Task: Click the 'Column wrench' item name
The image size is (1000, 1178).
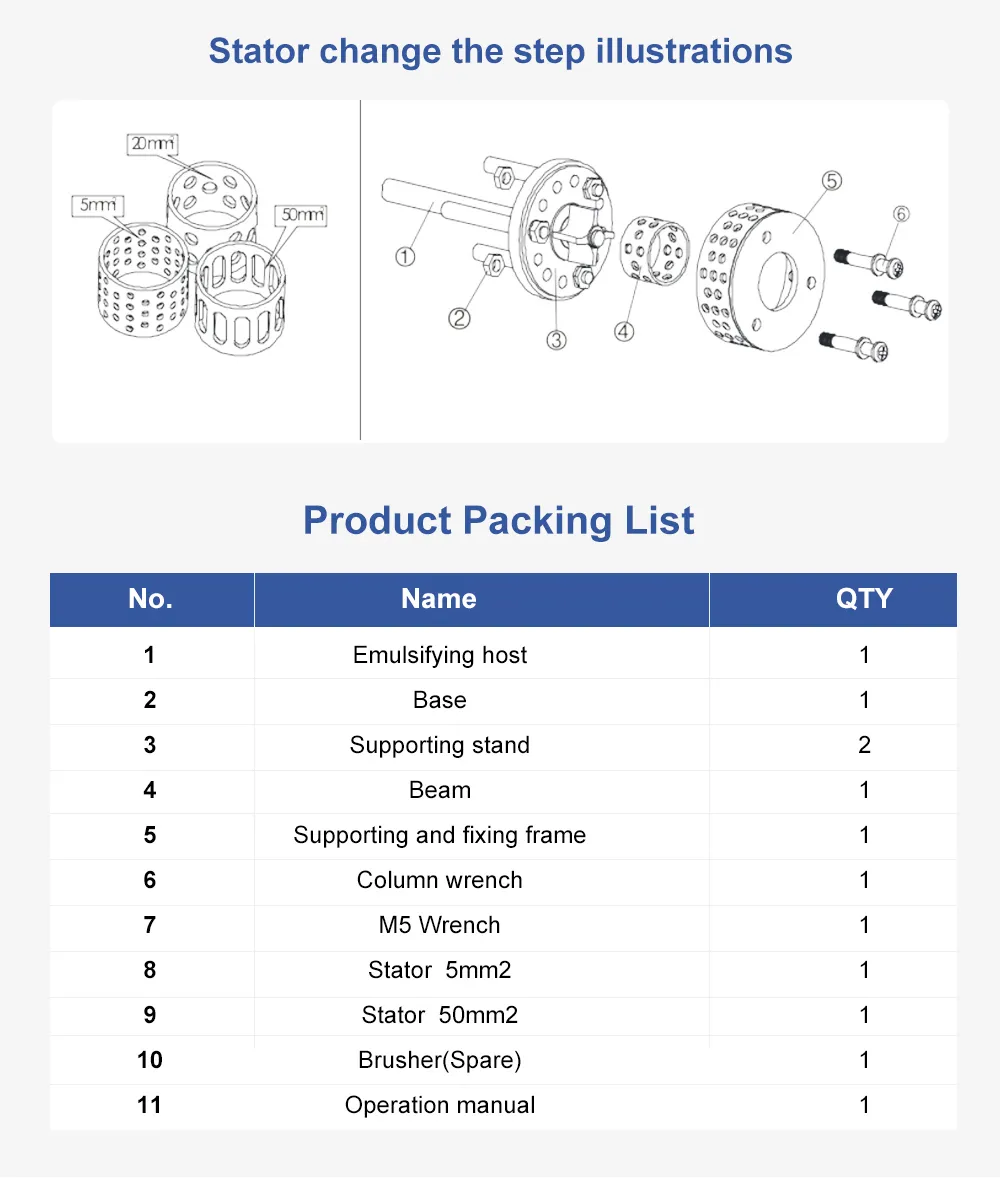Action: tap(440, 880)
